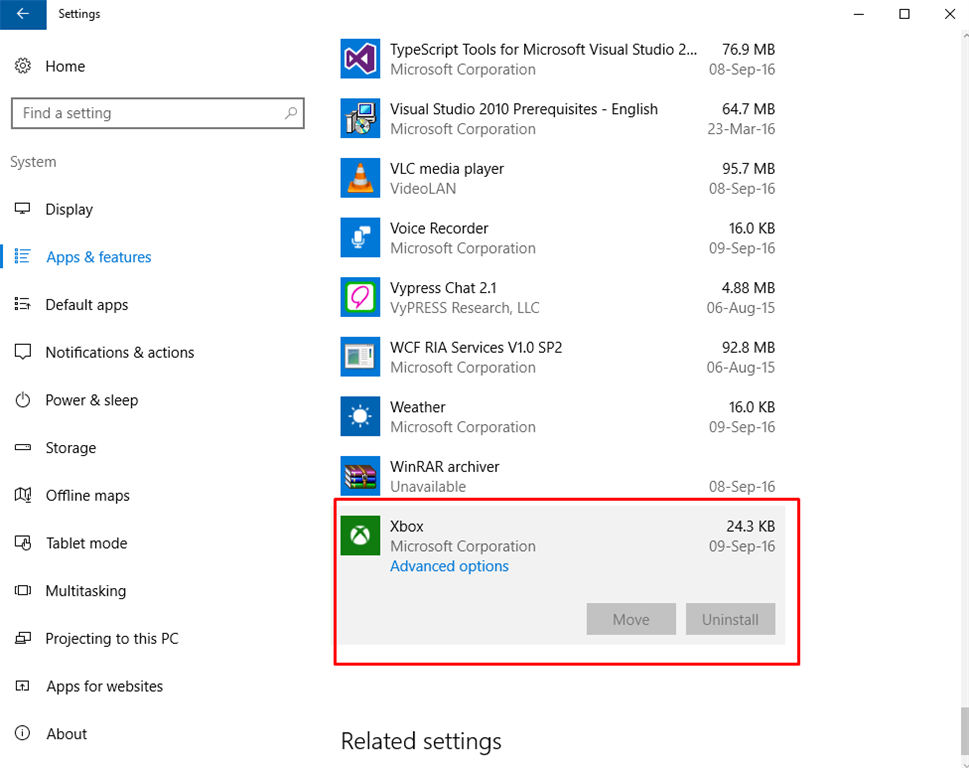Click the Storage drive icon
The height and width of the screenshot is (768, 969).
tap(23, 447)
